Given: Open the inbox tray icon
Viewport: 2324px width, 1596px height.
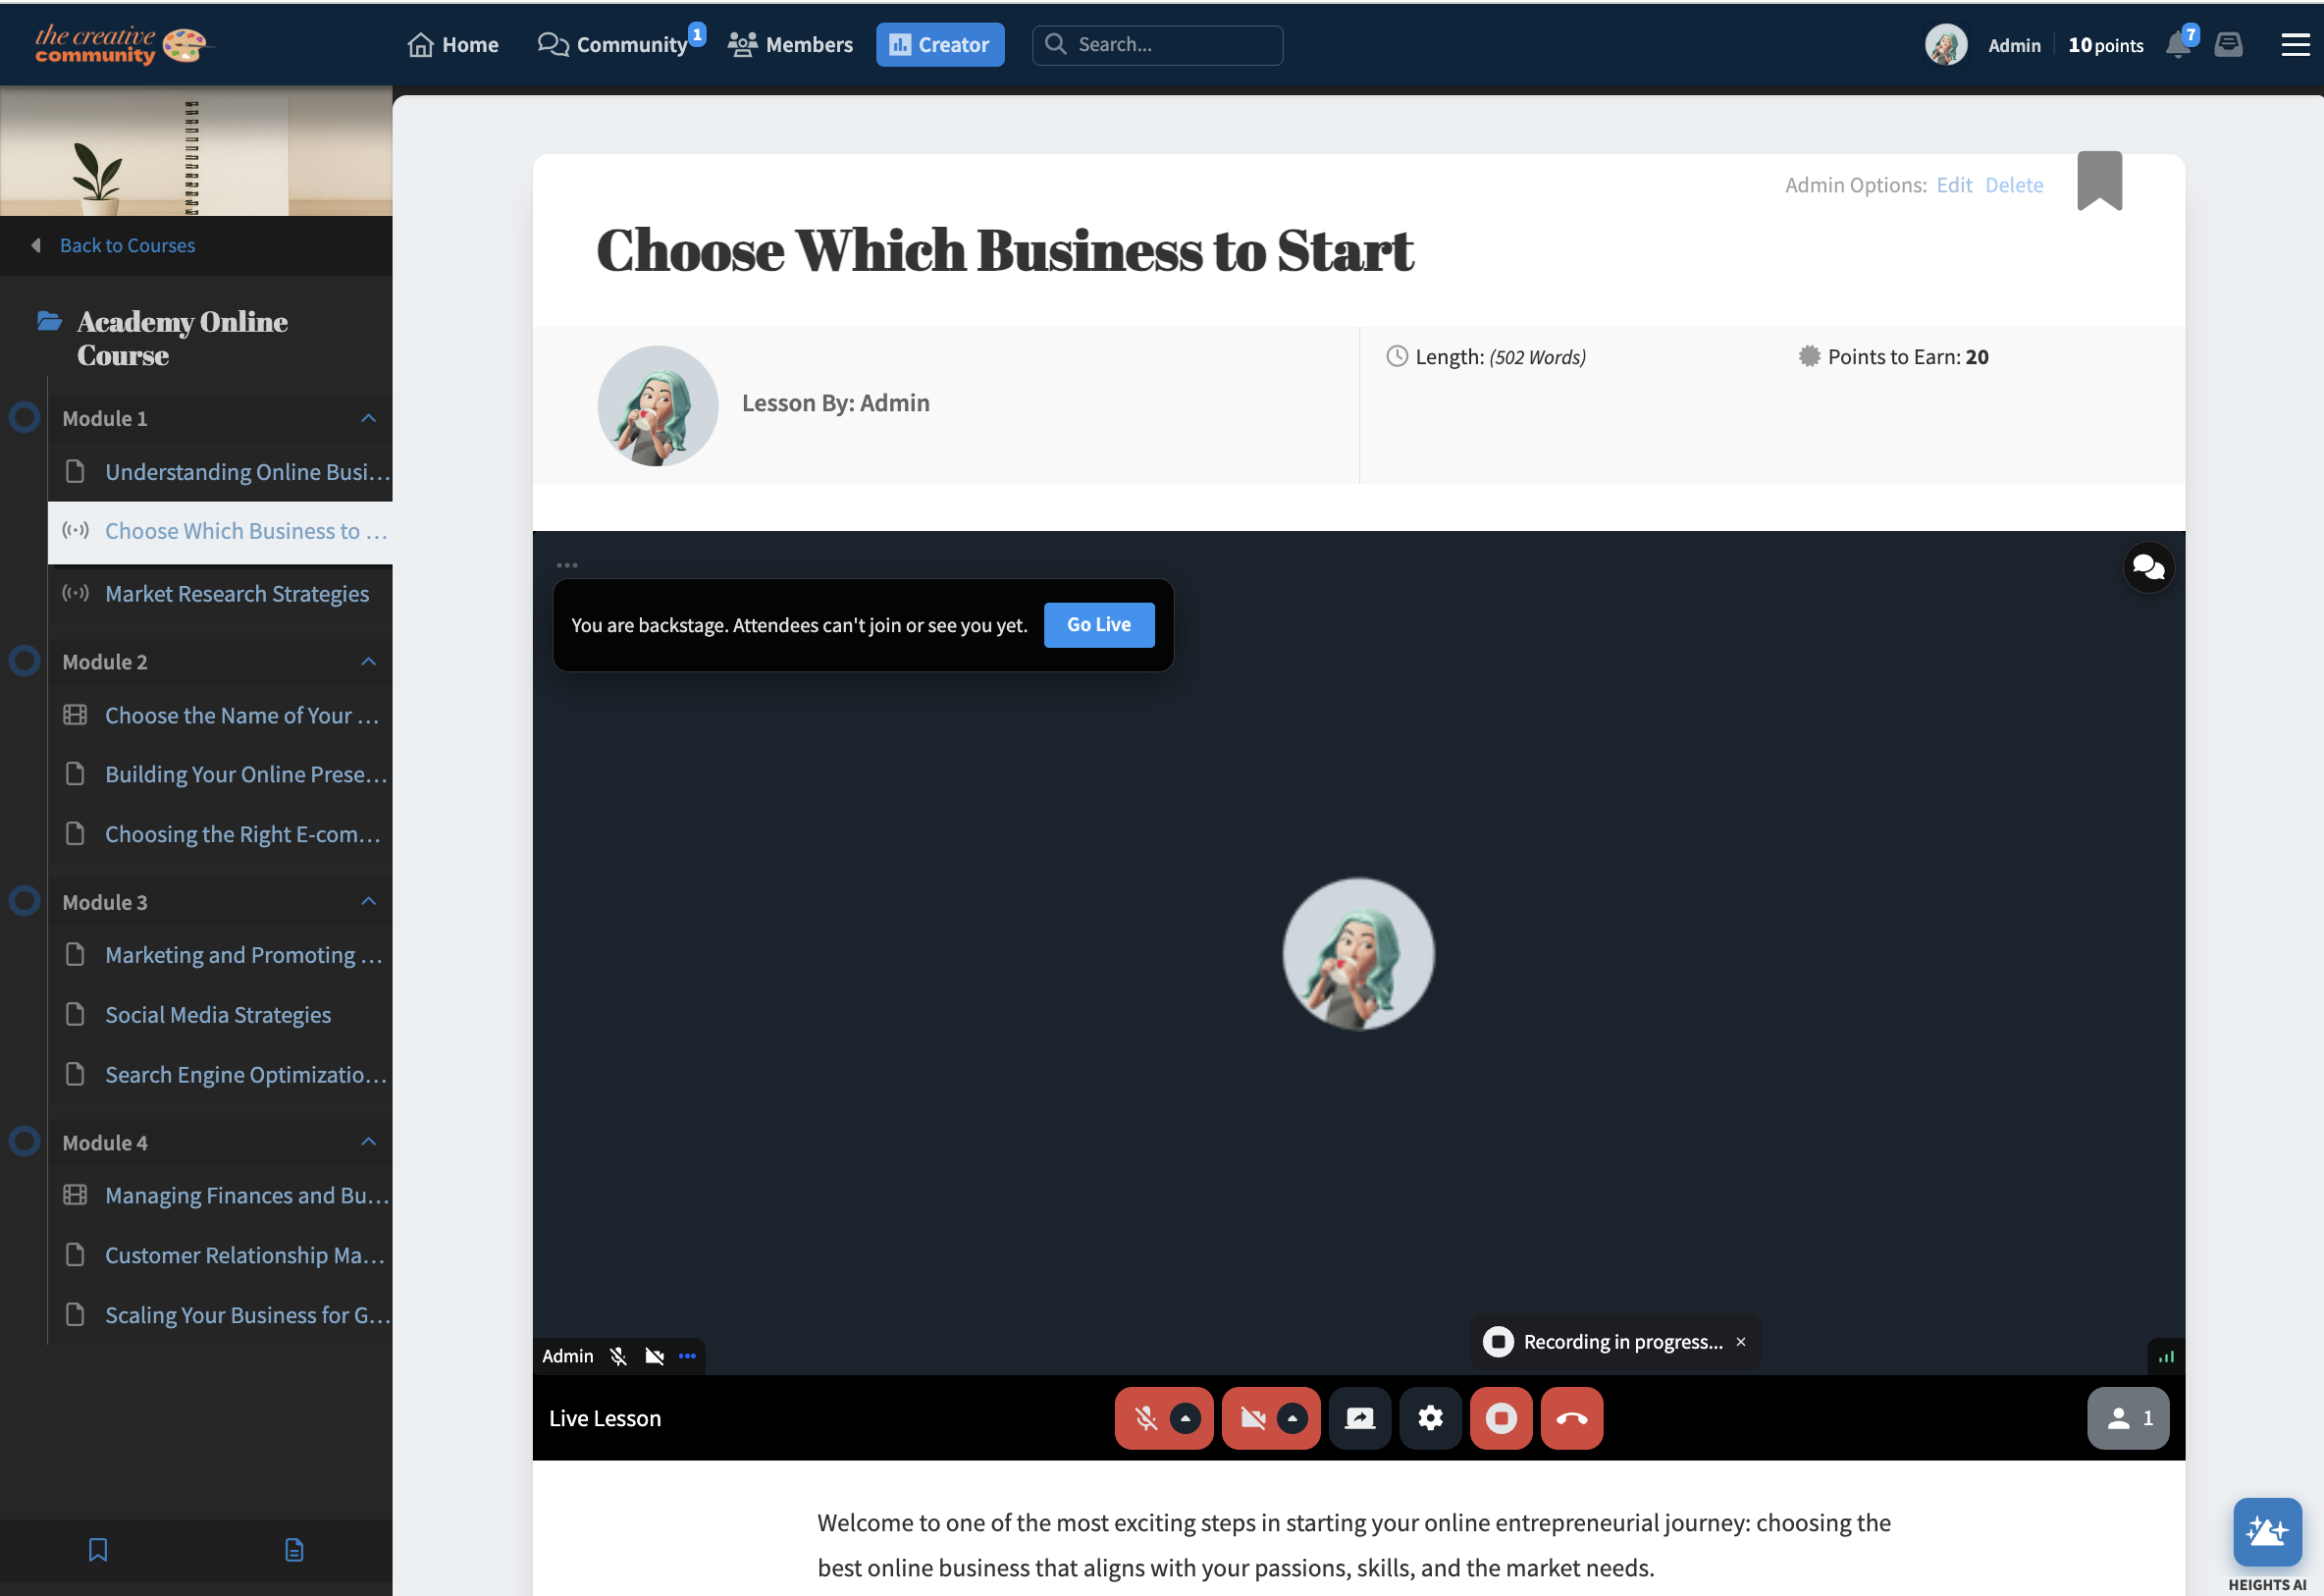Looking at the screenshot, I should click(x=2228, y=45).
